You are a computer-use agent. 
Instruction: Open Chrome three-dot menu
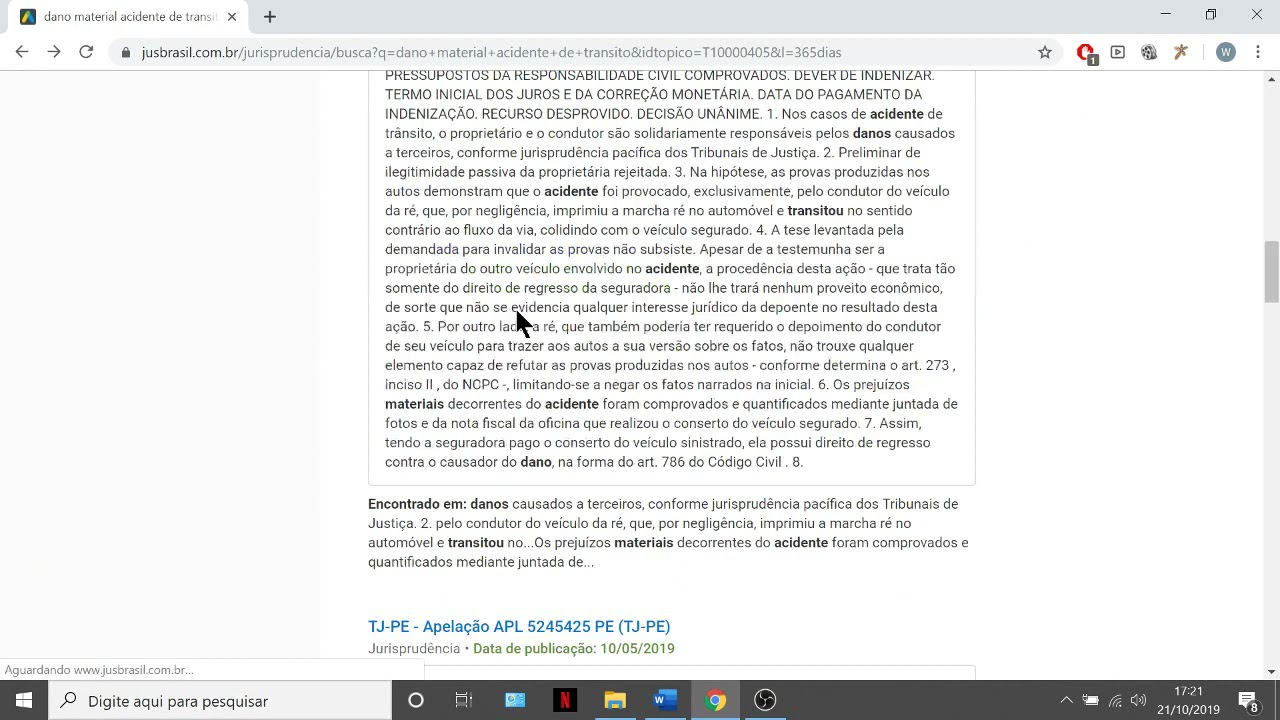(1257, 52)
